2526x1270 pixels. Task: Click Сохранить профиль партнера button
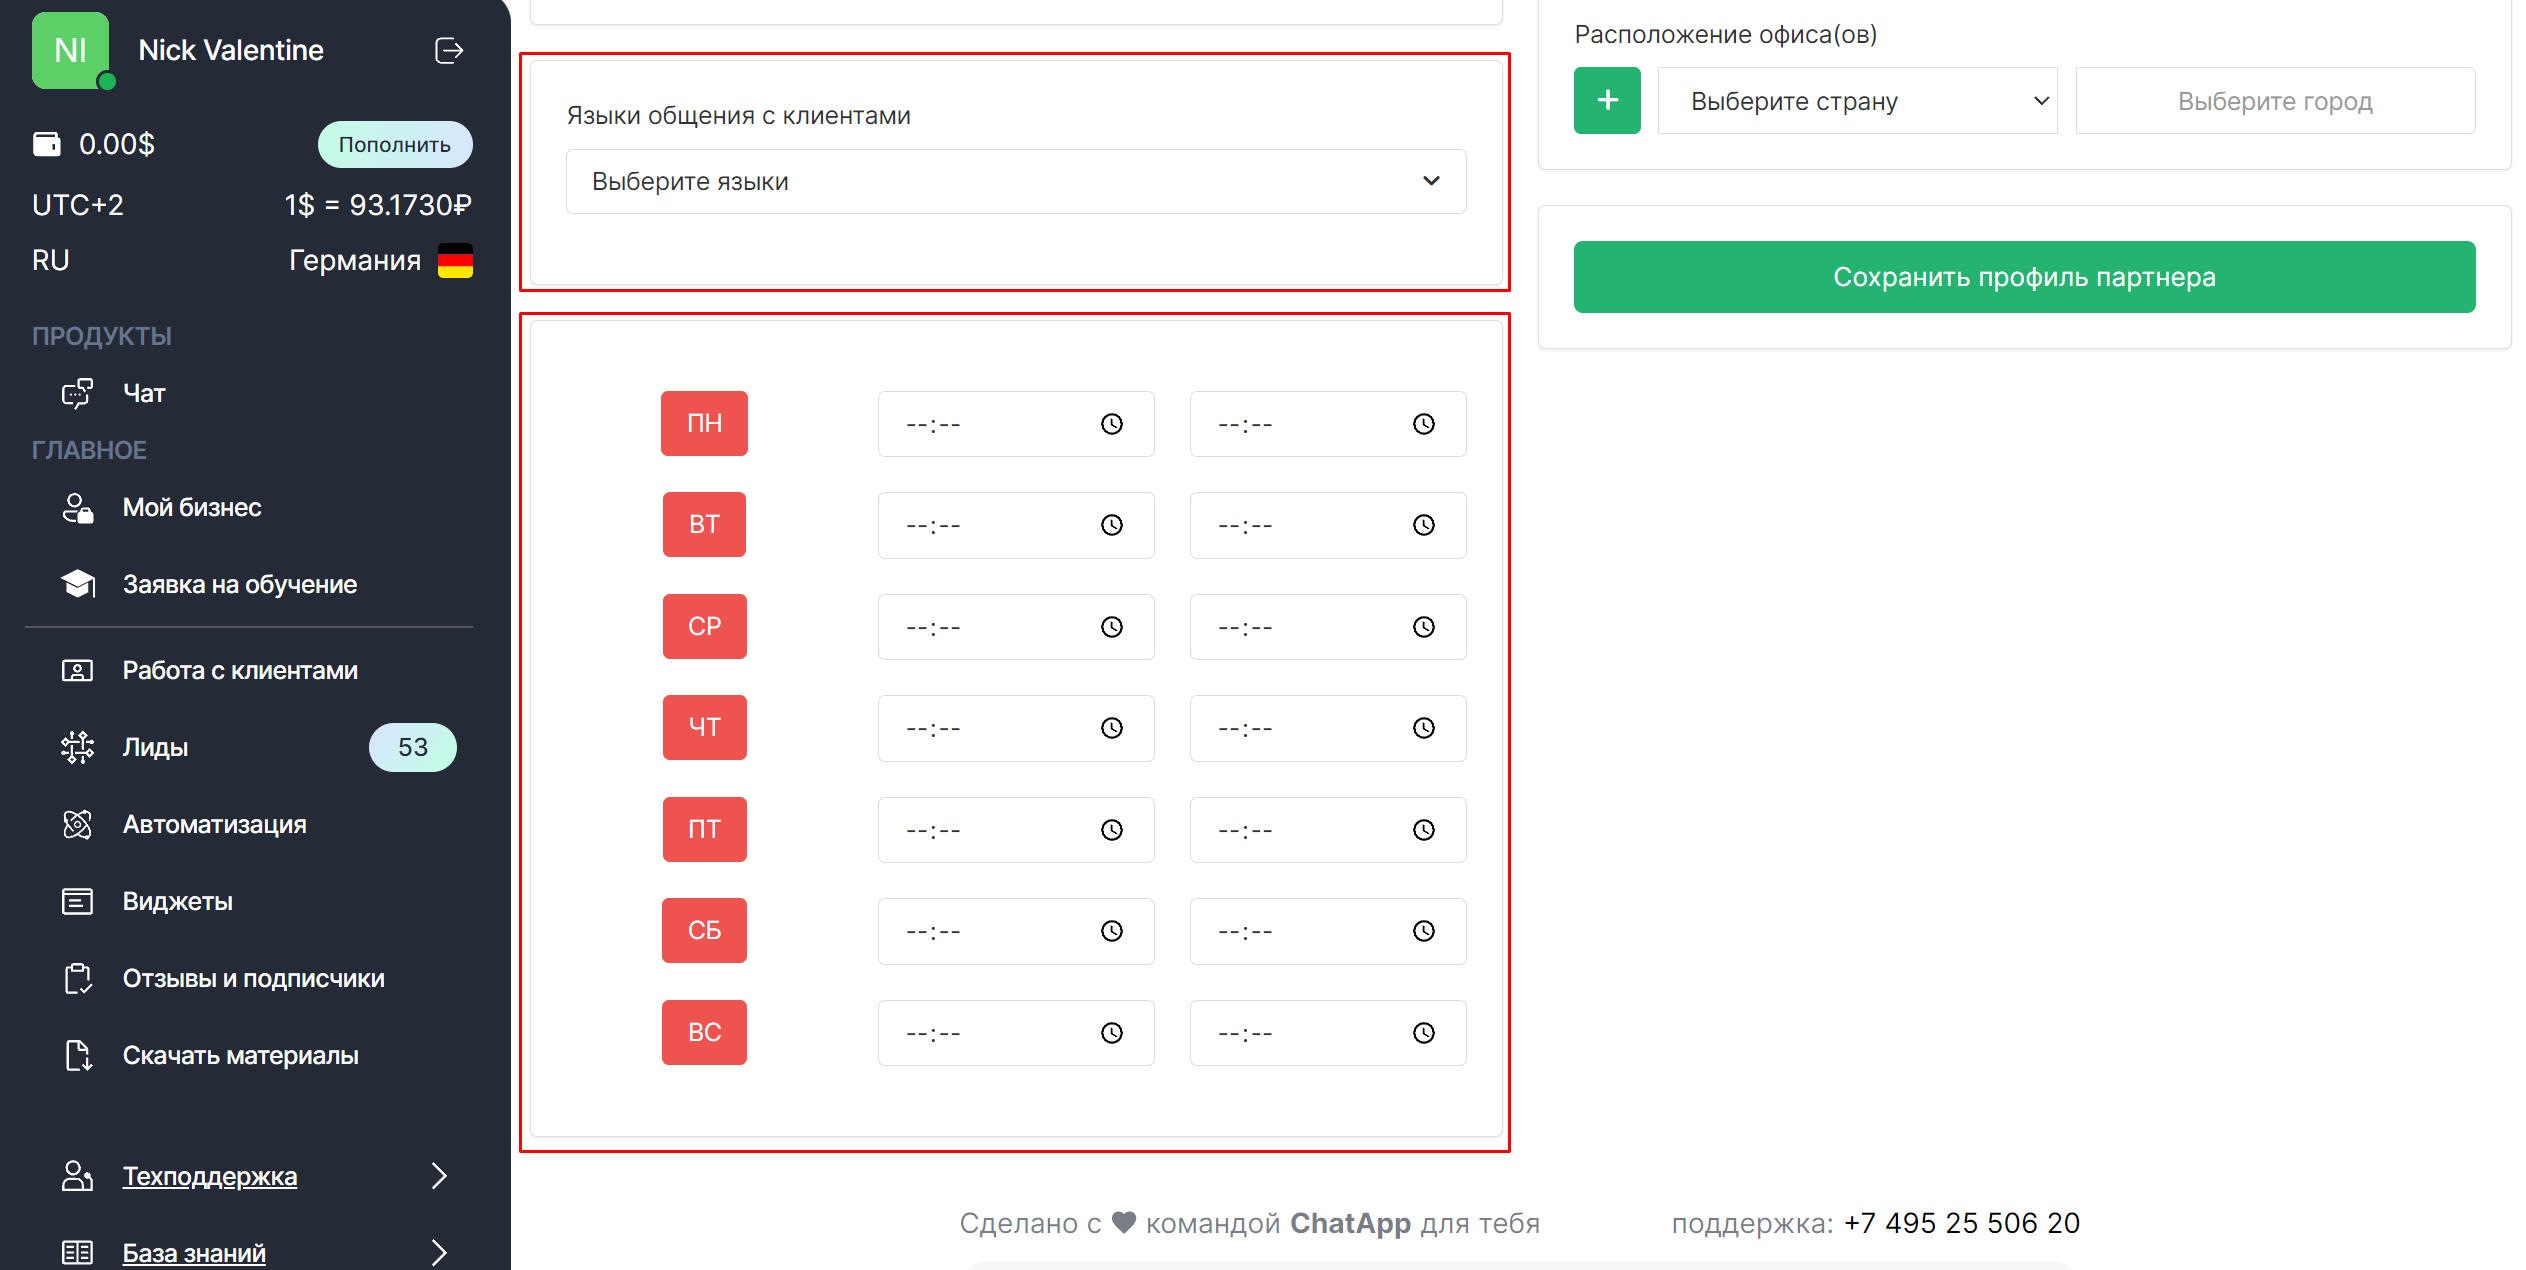tap(2023, 277)
